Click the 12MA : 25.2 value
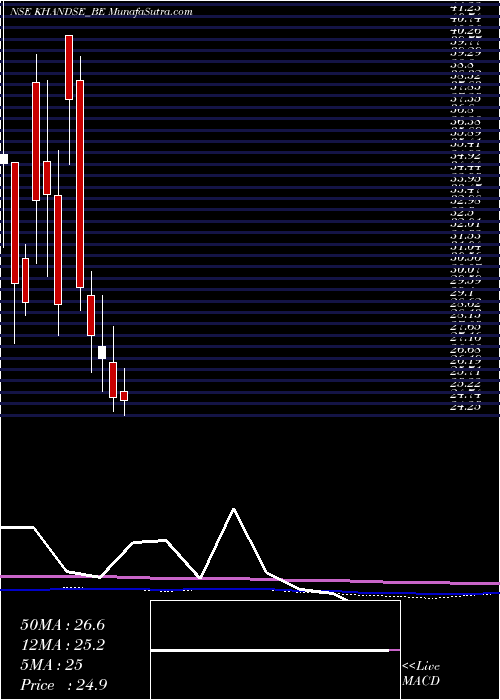This screenshot has height=700, width=500. coord(62,645)
